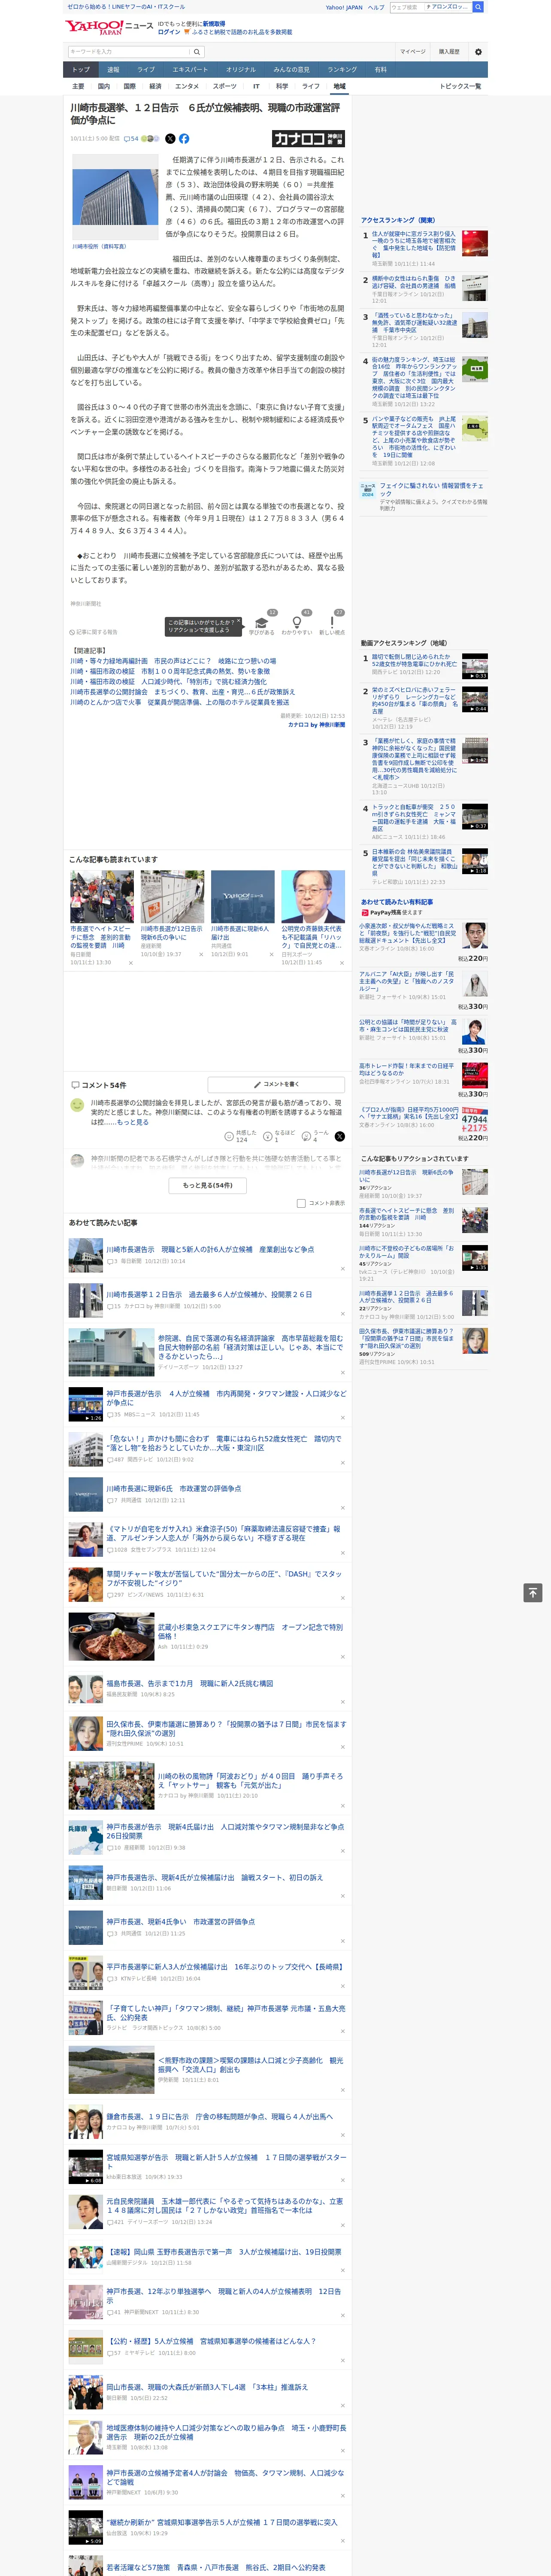Click the Yahoo! JAPAN News logo
Image resolution: width=551 pixels, height=2576 pixels.
tap(110, 27)
